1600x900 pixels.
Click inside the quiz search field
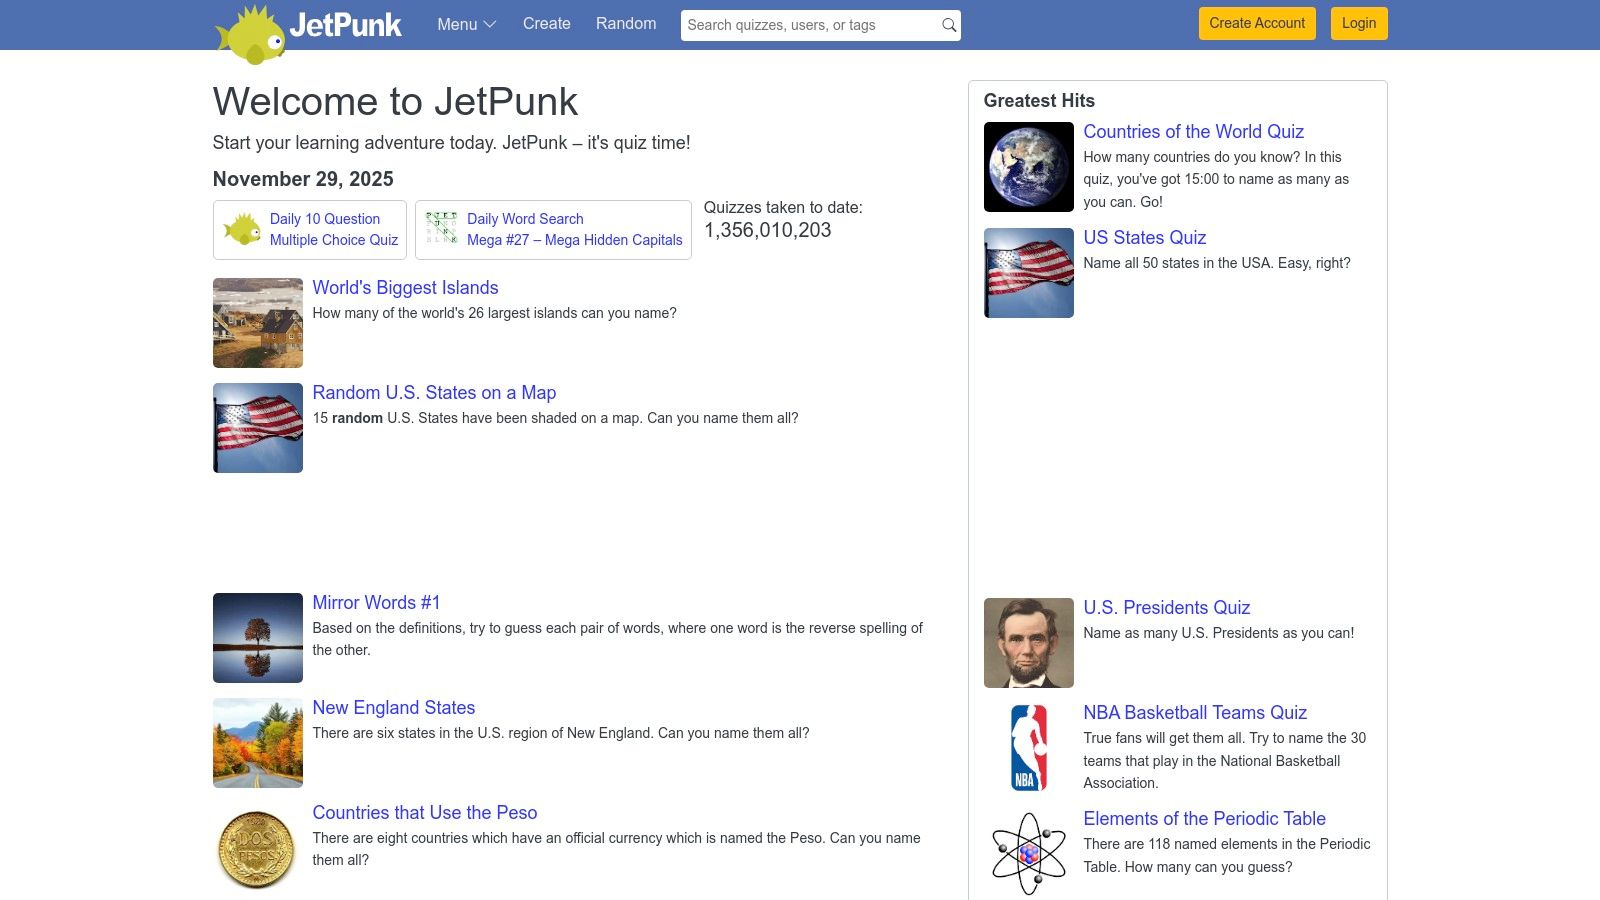pos(800,25)
